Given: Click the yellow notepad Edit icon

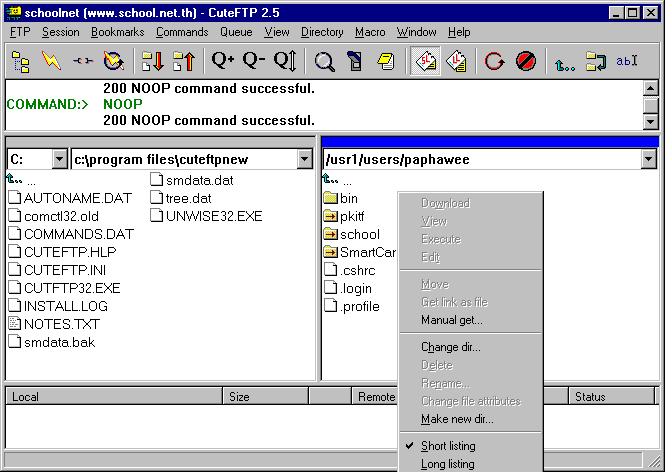Looking at the screenshot, I should [x=386, y=61].
